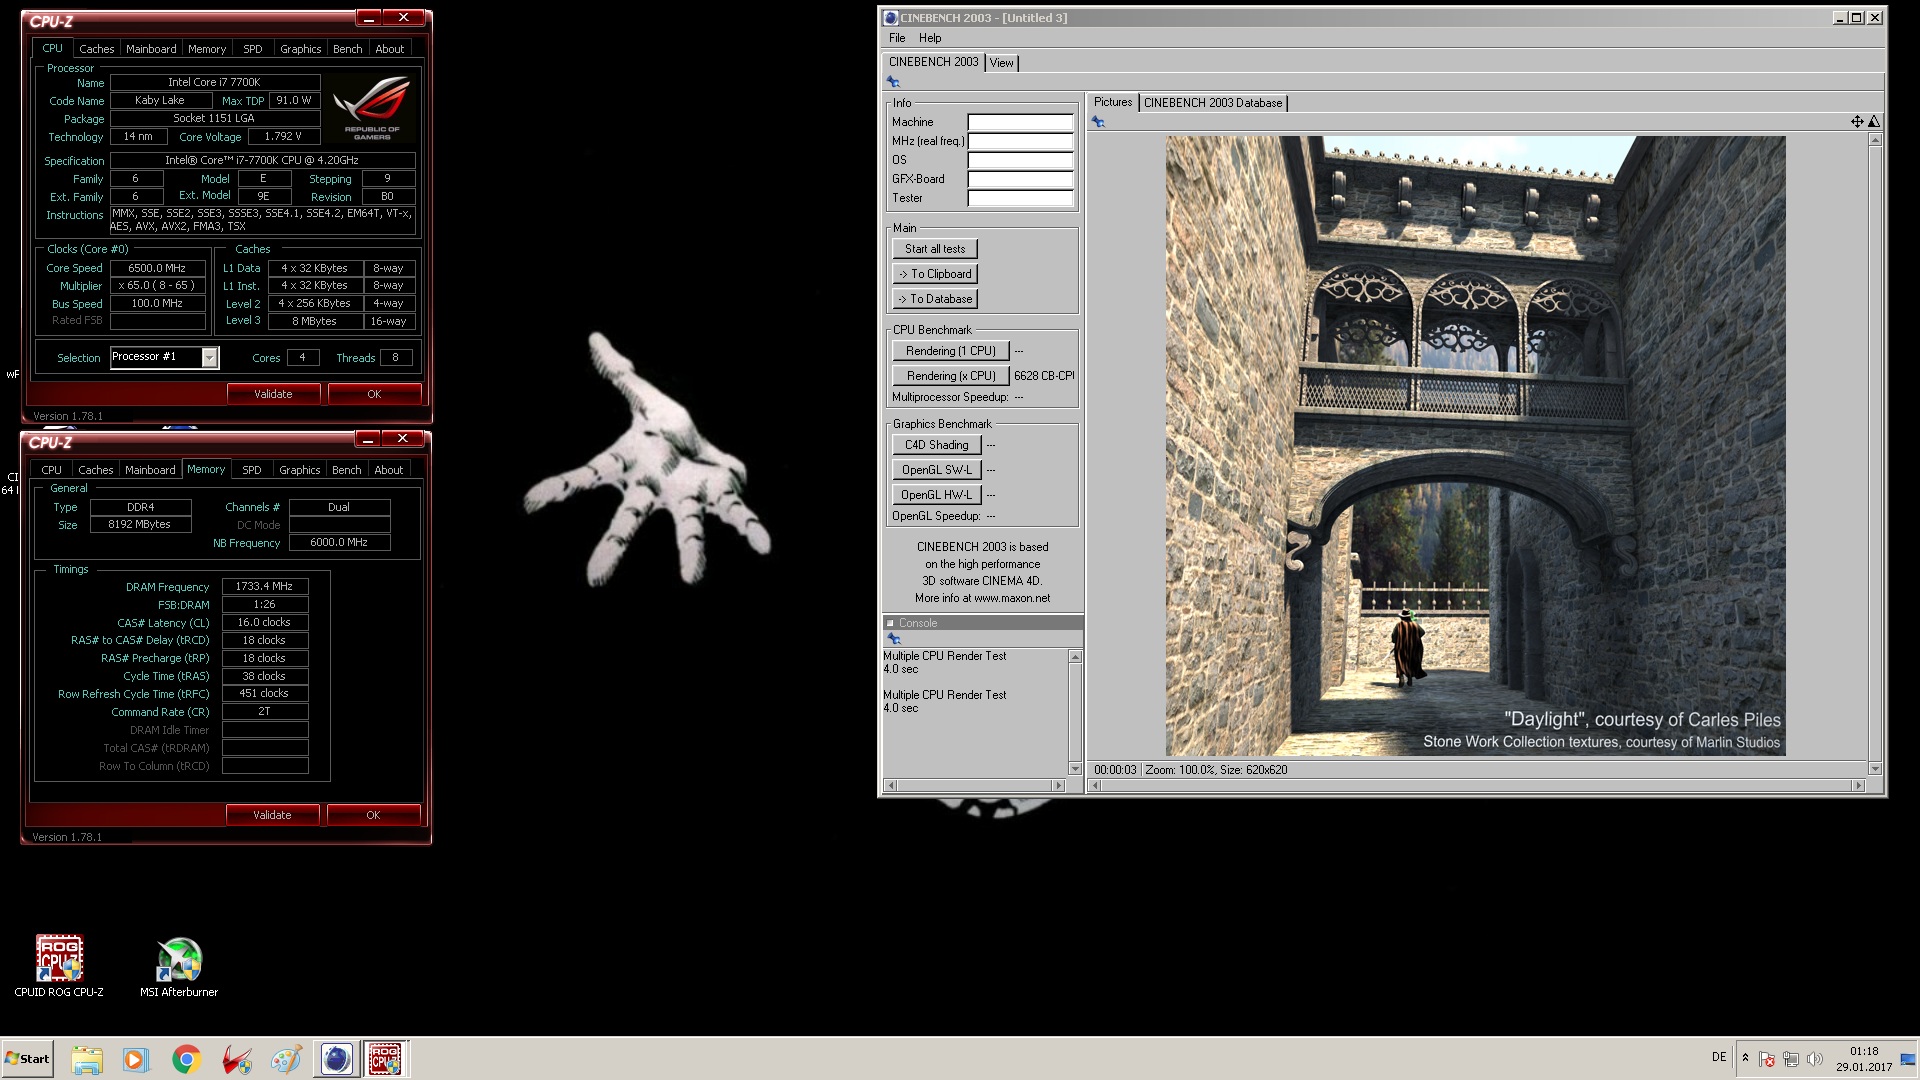Select the CINEBENCH 2003 Database tab
Image resolution: width=1920 pixels, height=1080 pixels.
point(1213,103)
